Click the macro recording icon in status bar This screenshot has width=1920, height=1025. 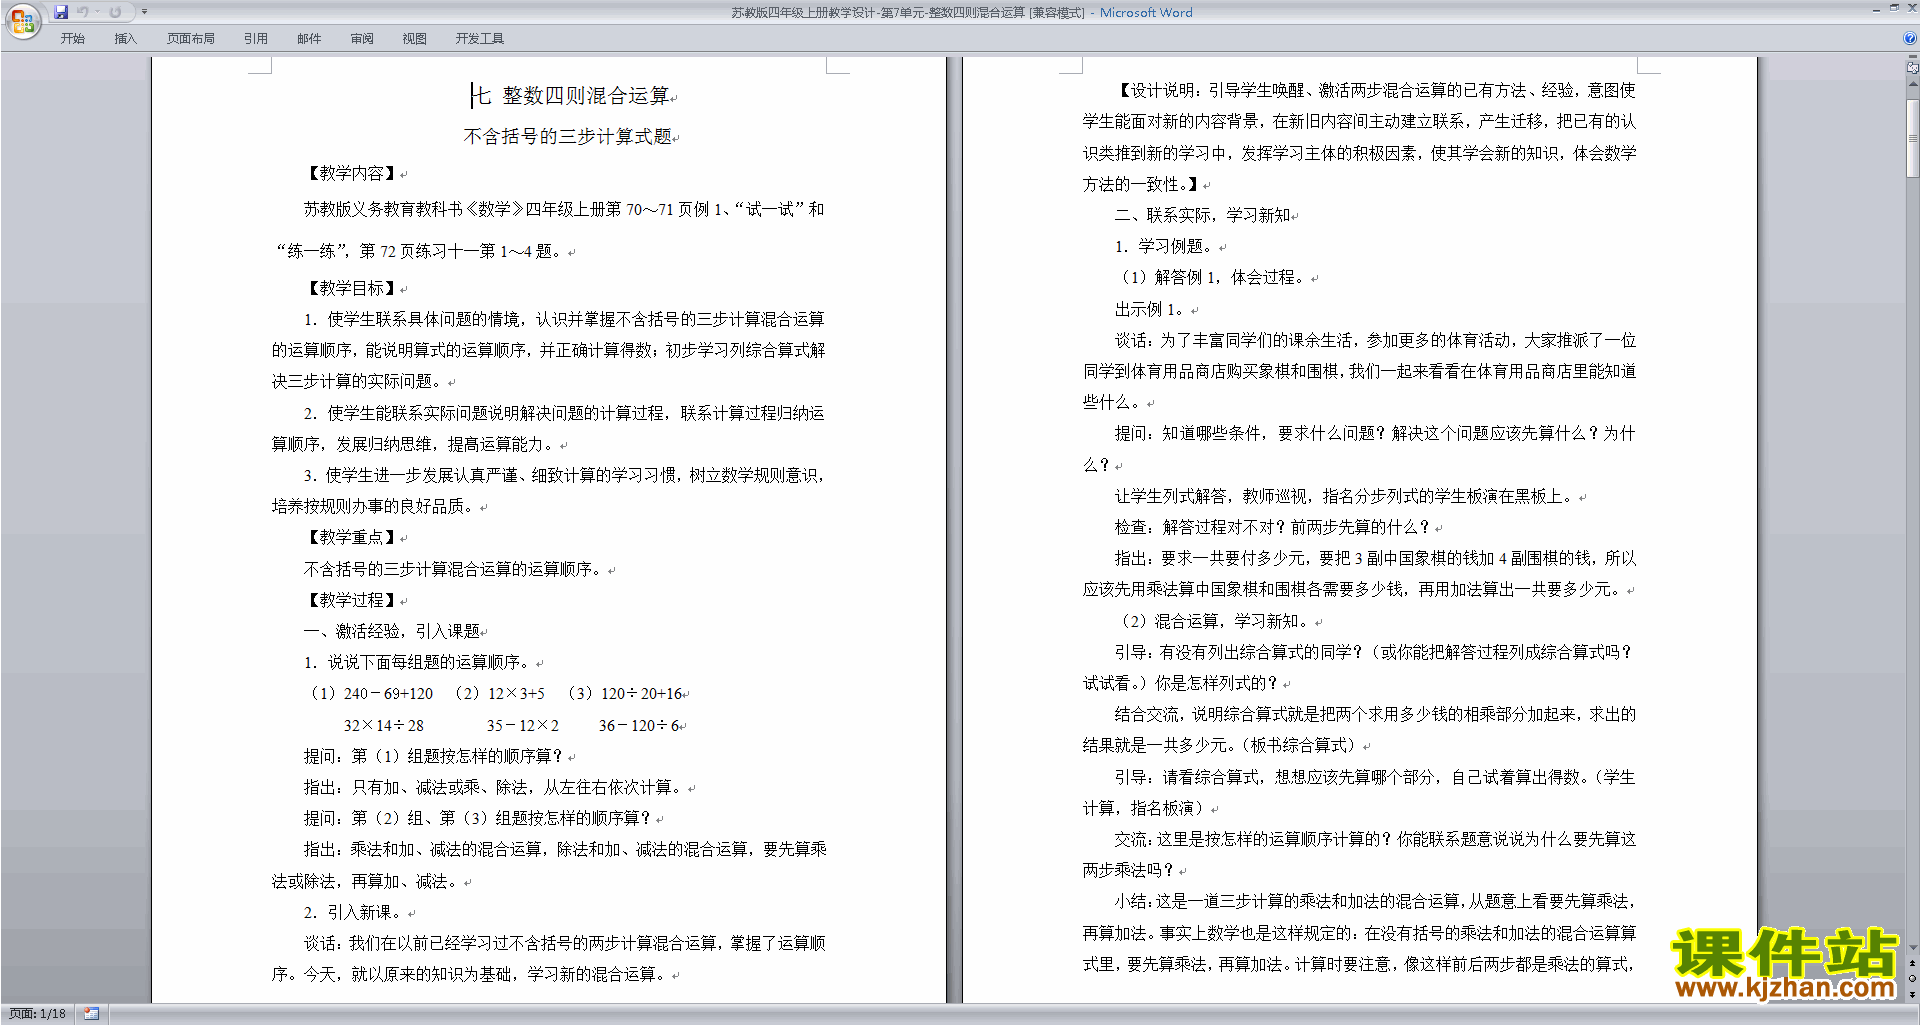click(x=91, y=1013)
